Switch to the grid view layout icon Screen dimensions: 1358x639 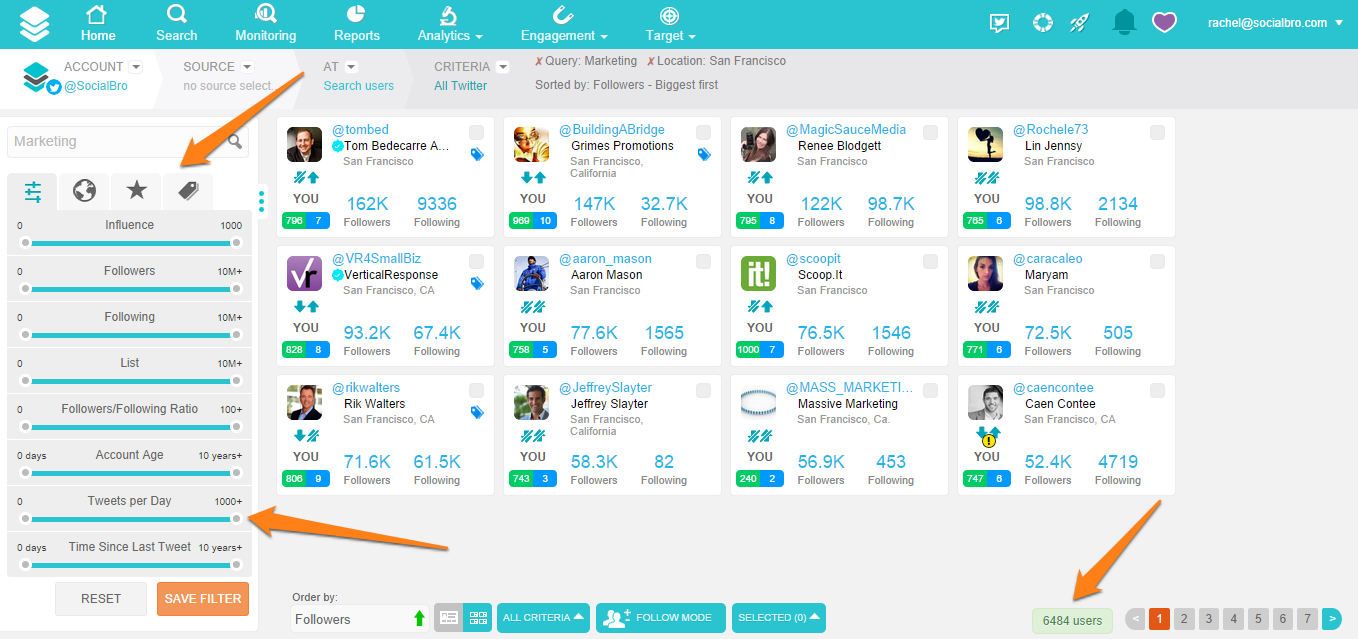coord(477,618)
